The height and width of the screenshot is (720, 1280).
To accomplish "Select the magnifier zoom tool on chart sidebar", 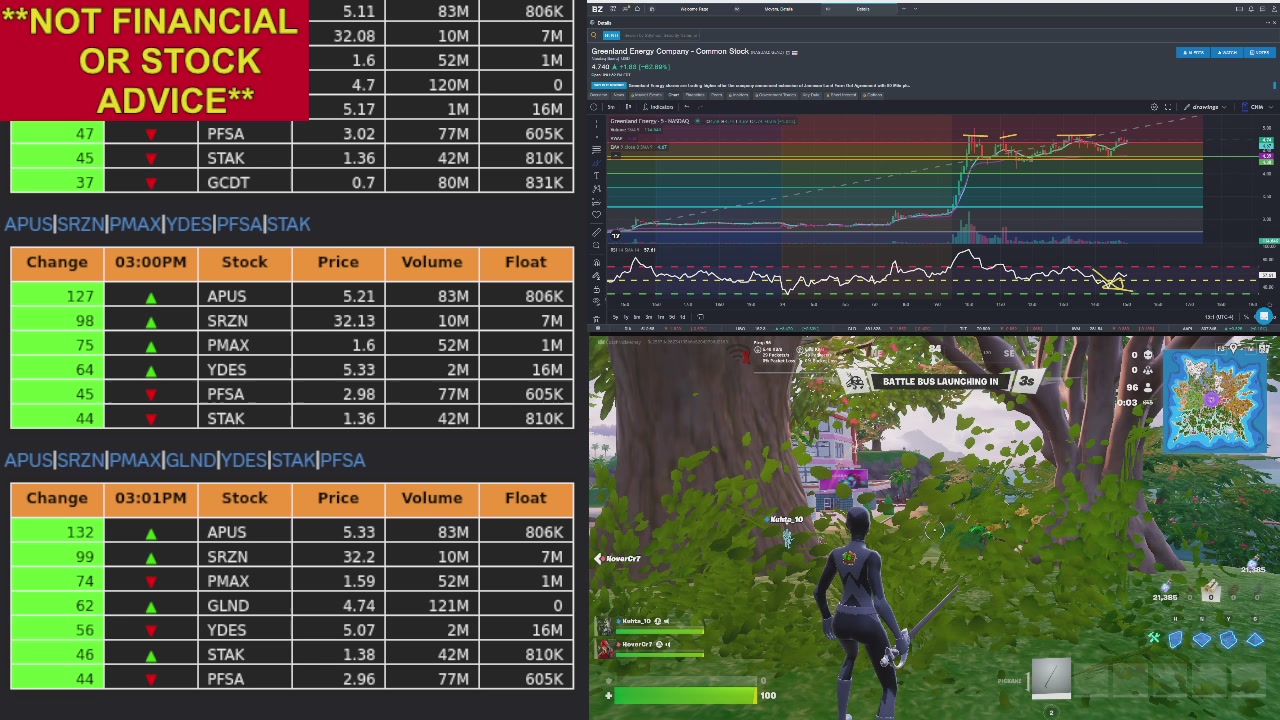I will pos(597,247).
